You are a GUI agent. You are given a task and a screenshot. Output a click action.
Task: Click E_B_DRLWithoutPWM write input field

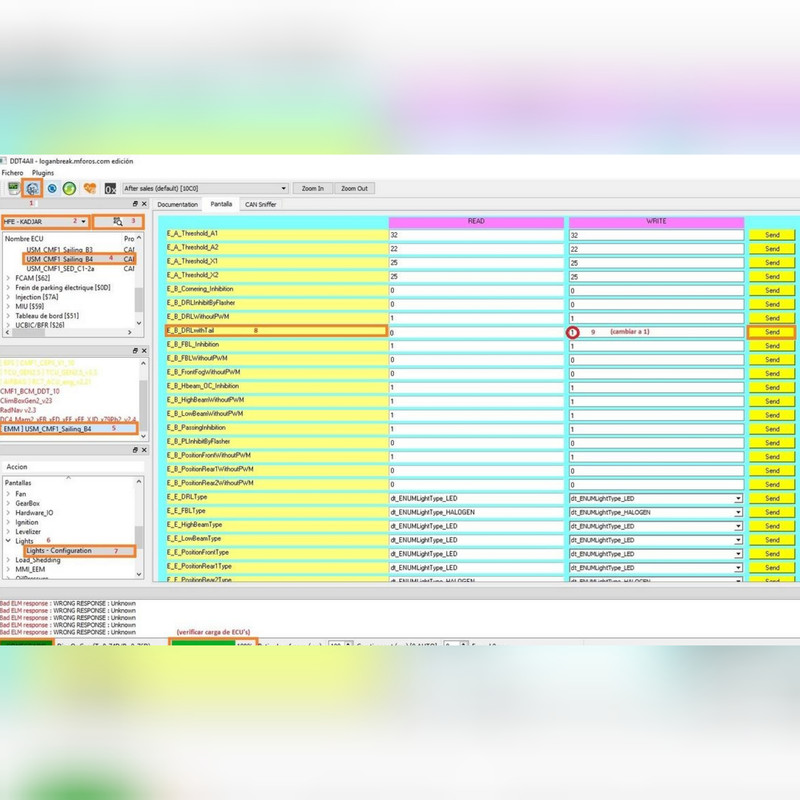[656, 318]
